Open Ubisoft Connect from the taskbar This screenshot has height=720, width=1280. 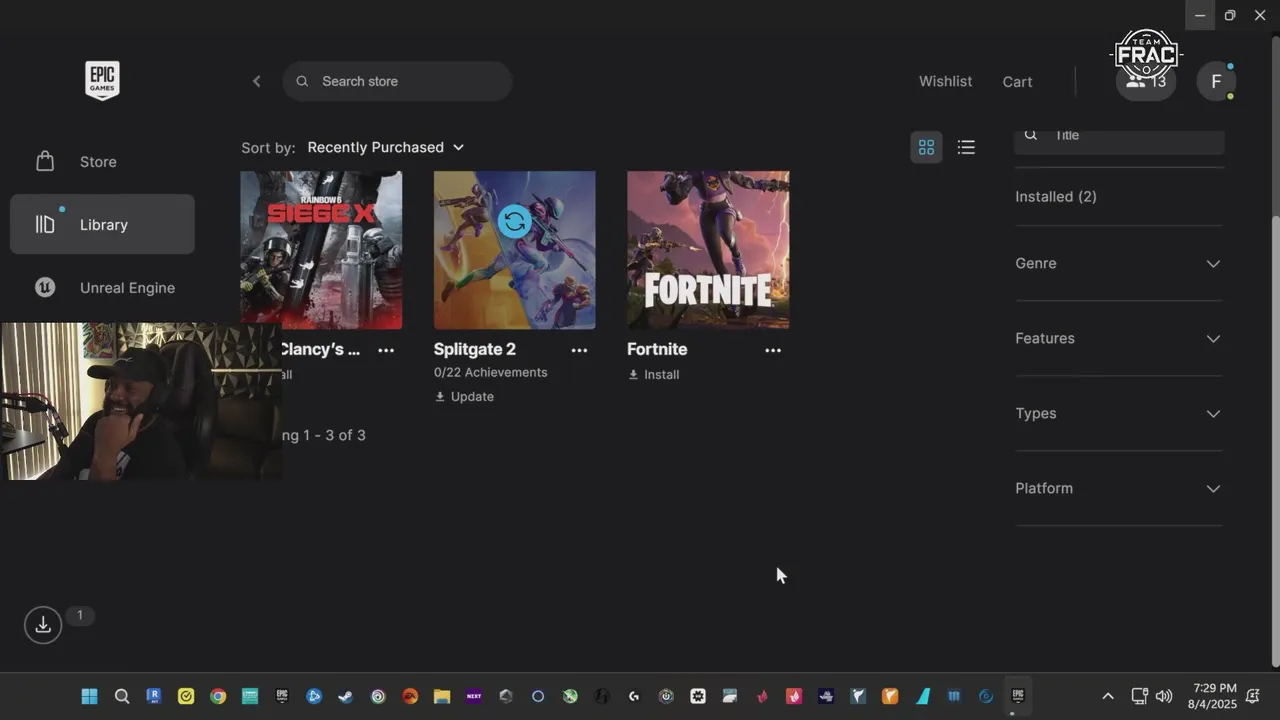click(378, 696)
